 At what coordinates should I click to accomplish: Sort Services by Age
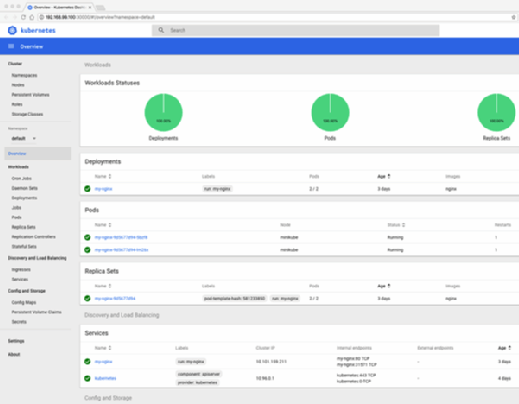[x=509, y=348]
